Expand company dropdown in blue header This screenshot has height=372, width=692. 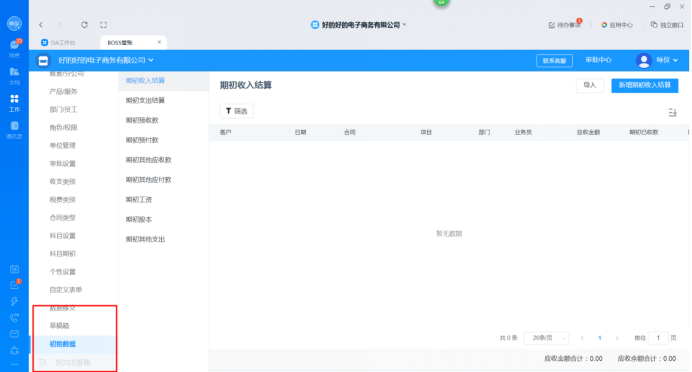pos(151,60)
